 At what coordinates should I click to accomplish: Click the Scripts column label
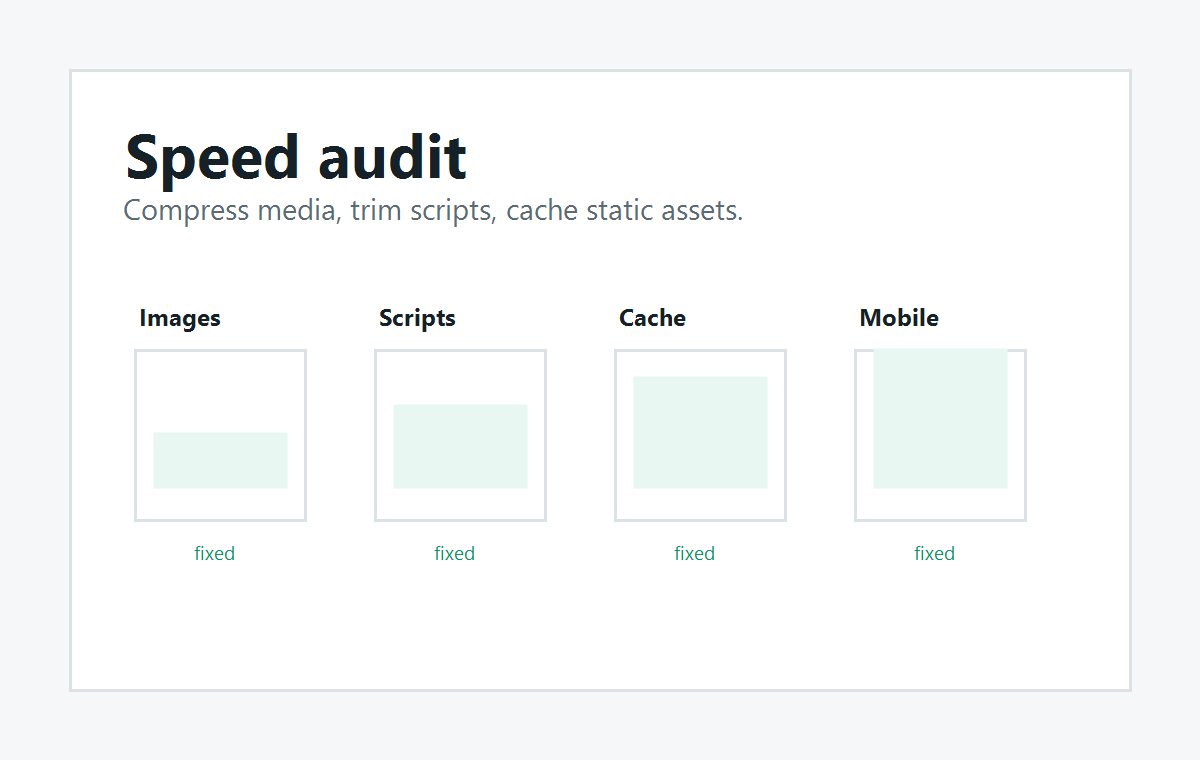pos(417,318)
